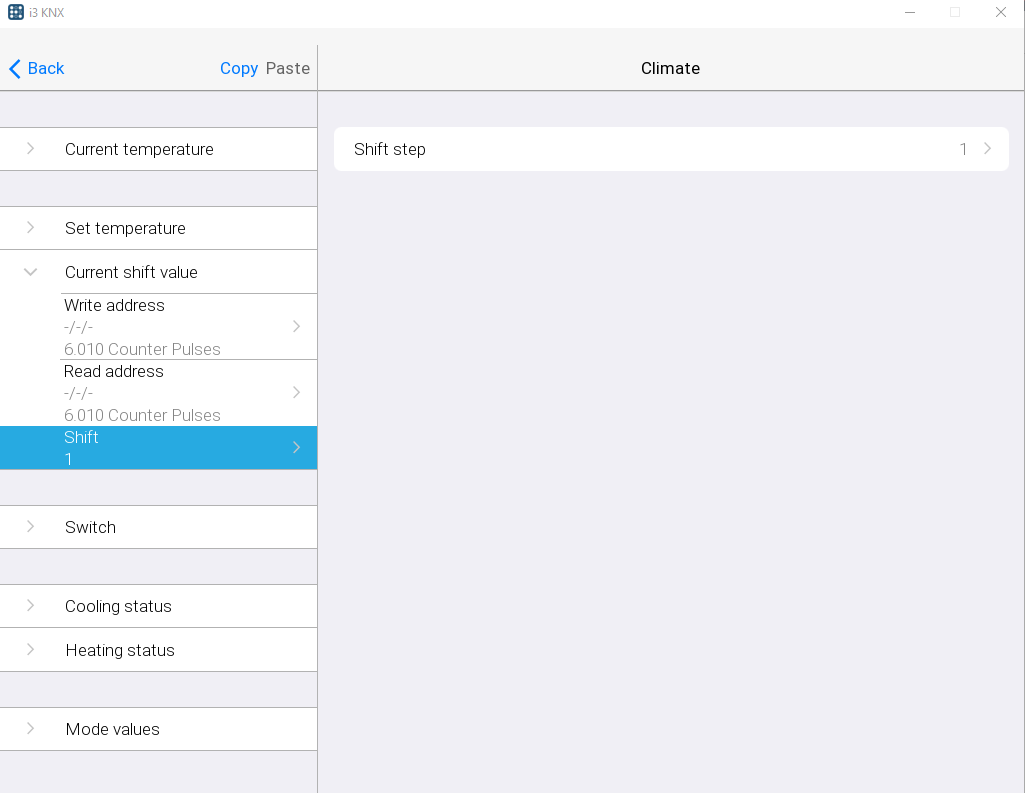Click the chevron beside Read address
Viewport: 1025px width, 793px height.
pos(296,392)
